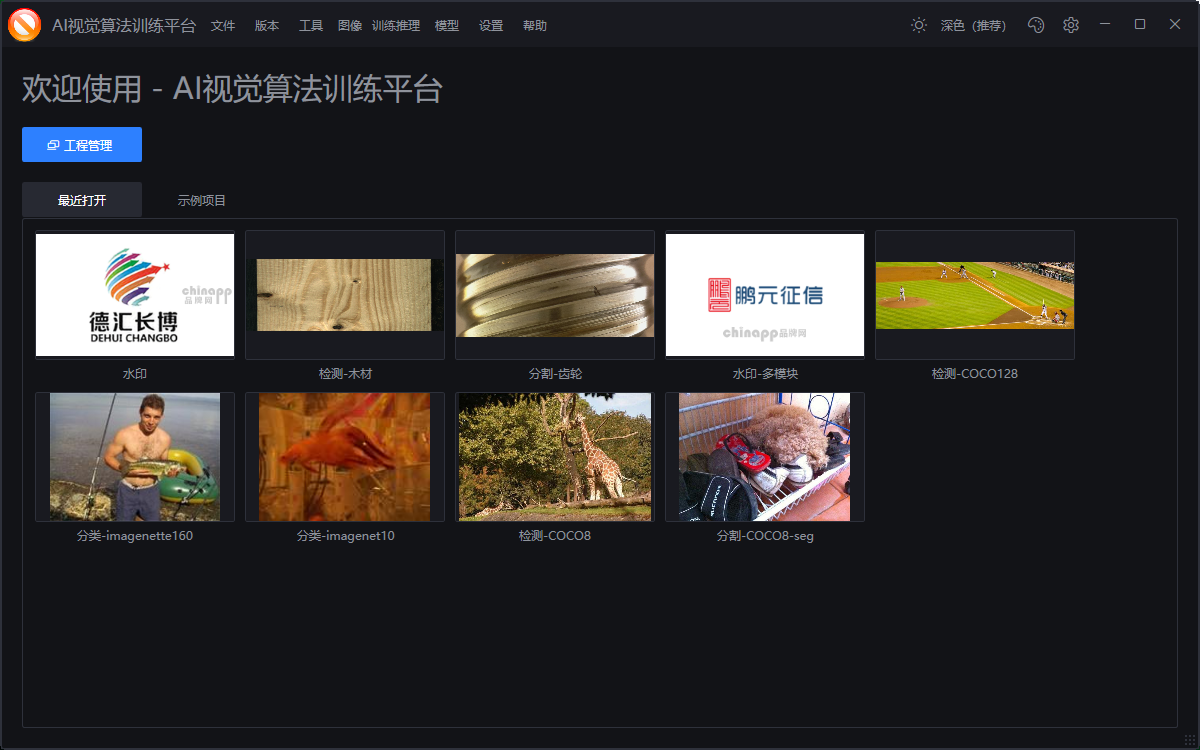Click the 检测-COCO8 label text
Screen dimensions: 1200x750
coord(555,536)
